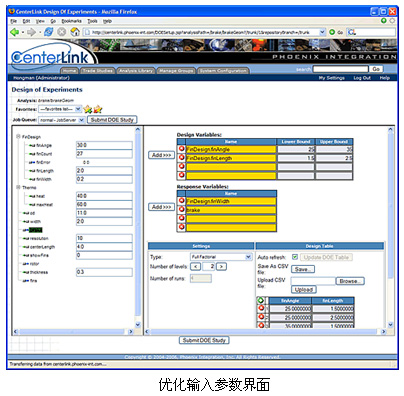Screen dimensions: 404x396
Task: Click Add button for Design Variables
Action: pyautogui.click(x=161, y=155)
